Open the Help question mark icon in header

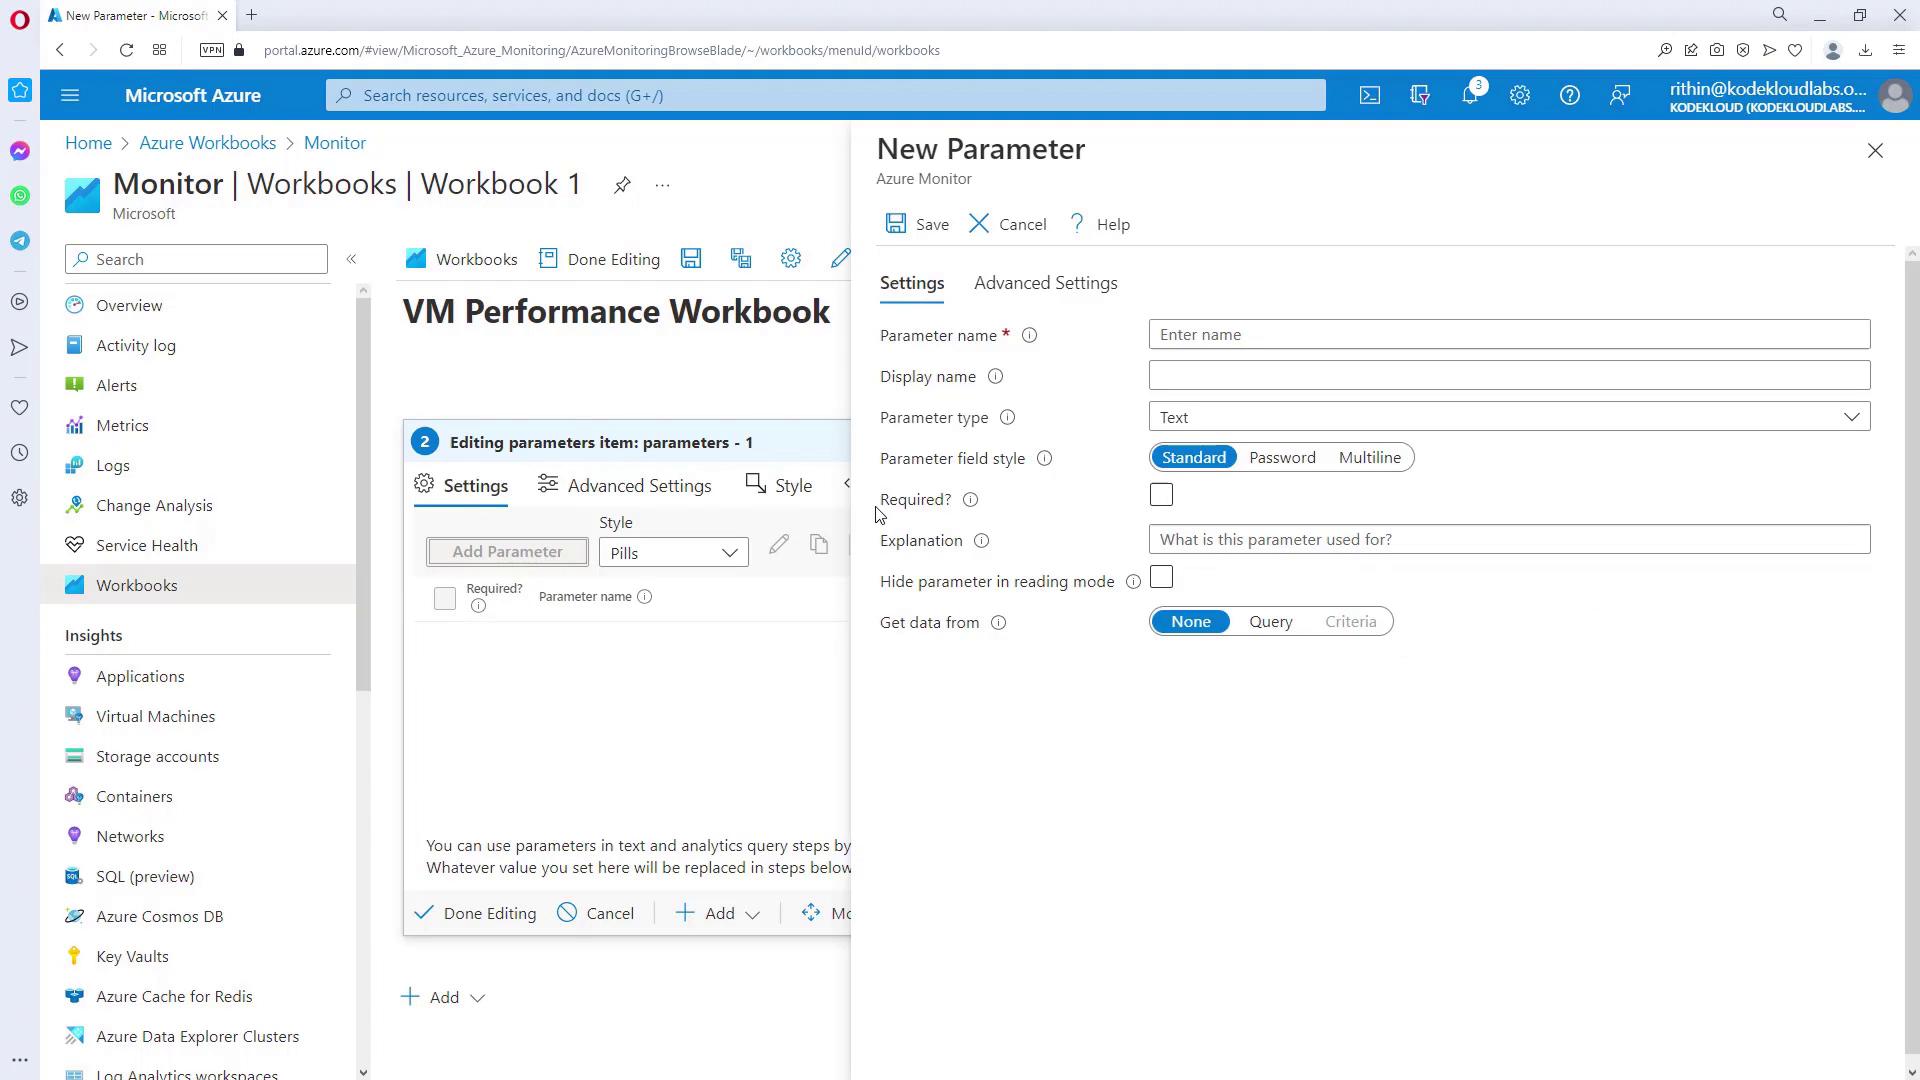pyautogui.click(x=1569, y=95)
